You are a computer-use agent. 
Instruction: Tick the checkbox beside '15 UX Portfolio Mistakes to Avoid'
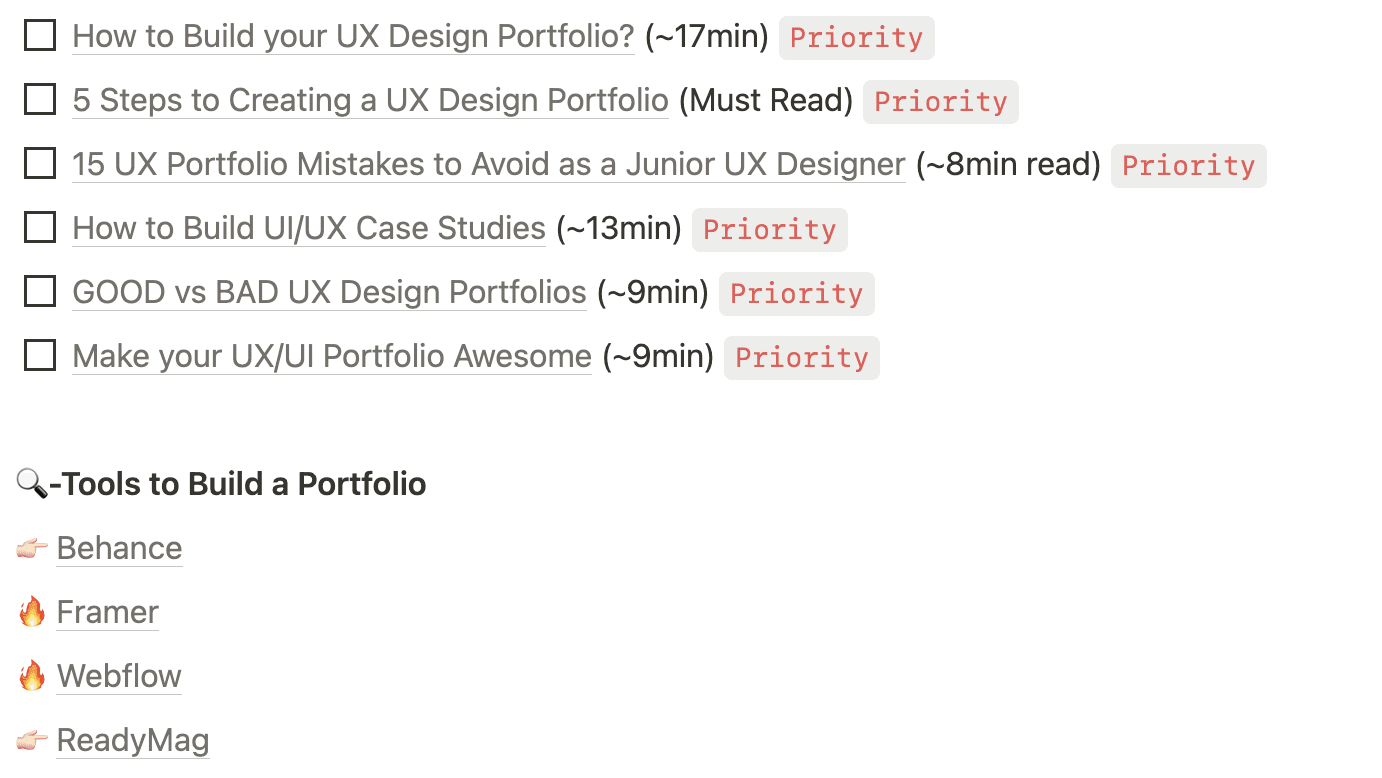coord(39,163)
